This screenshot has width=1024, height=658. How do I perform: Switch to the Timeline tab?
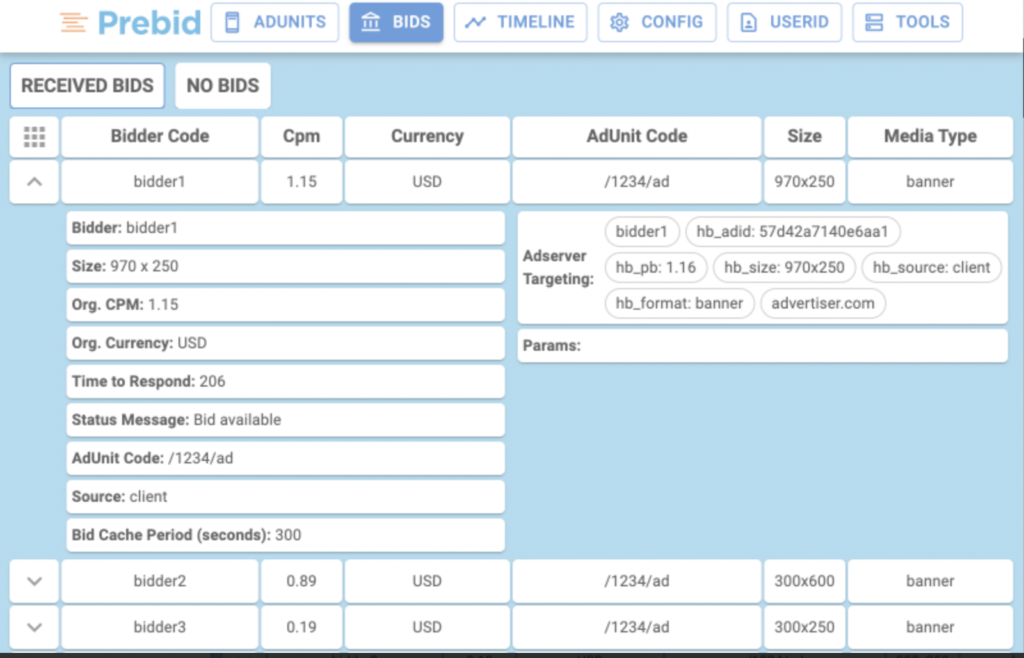tap(520, 22)
